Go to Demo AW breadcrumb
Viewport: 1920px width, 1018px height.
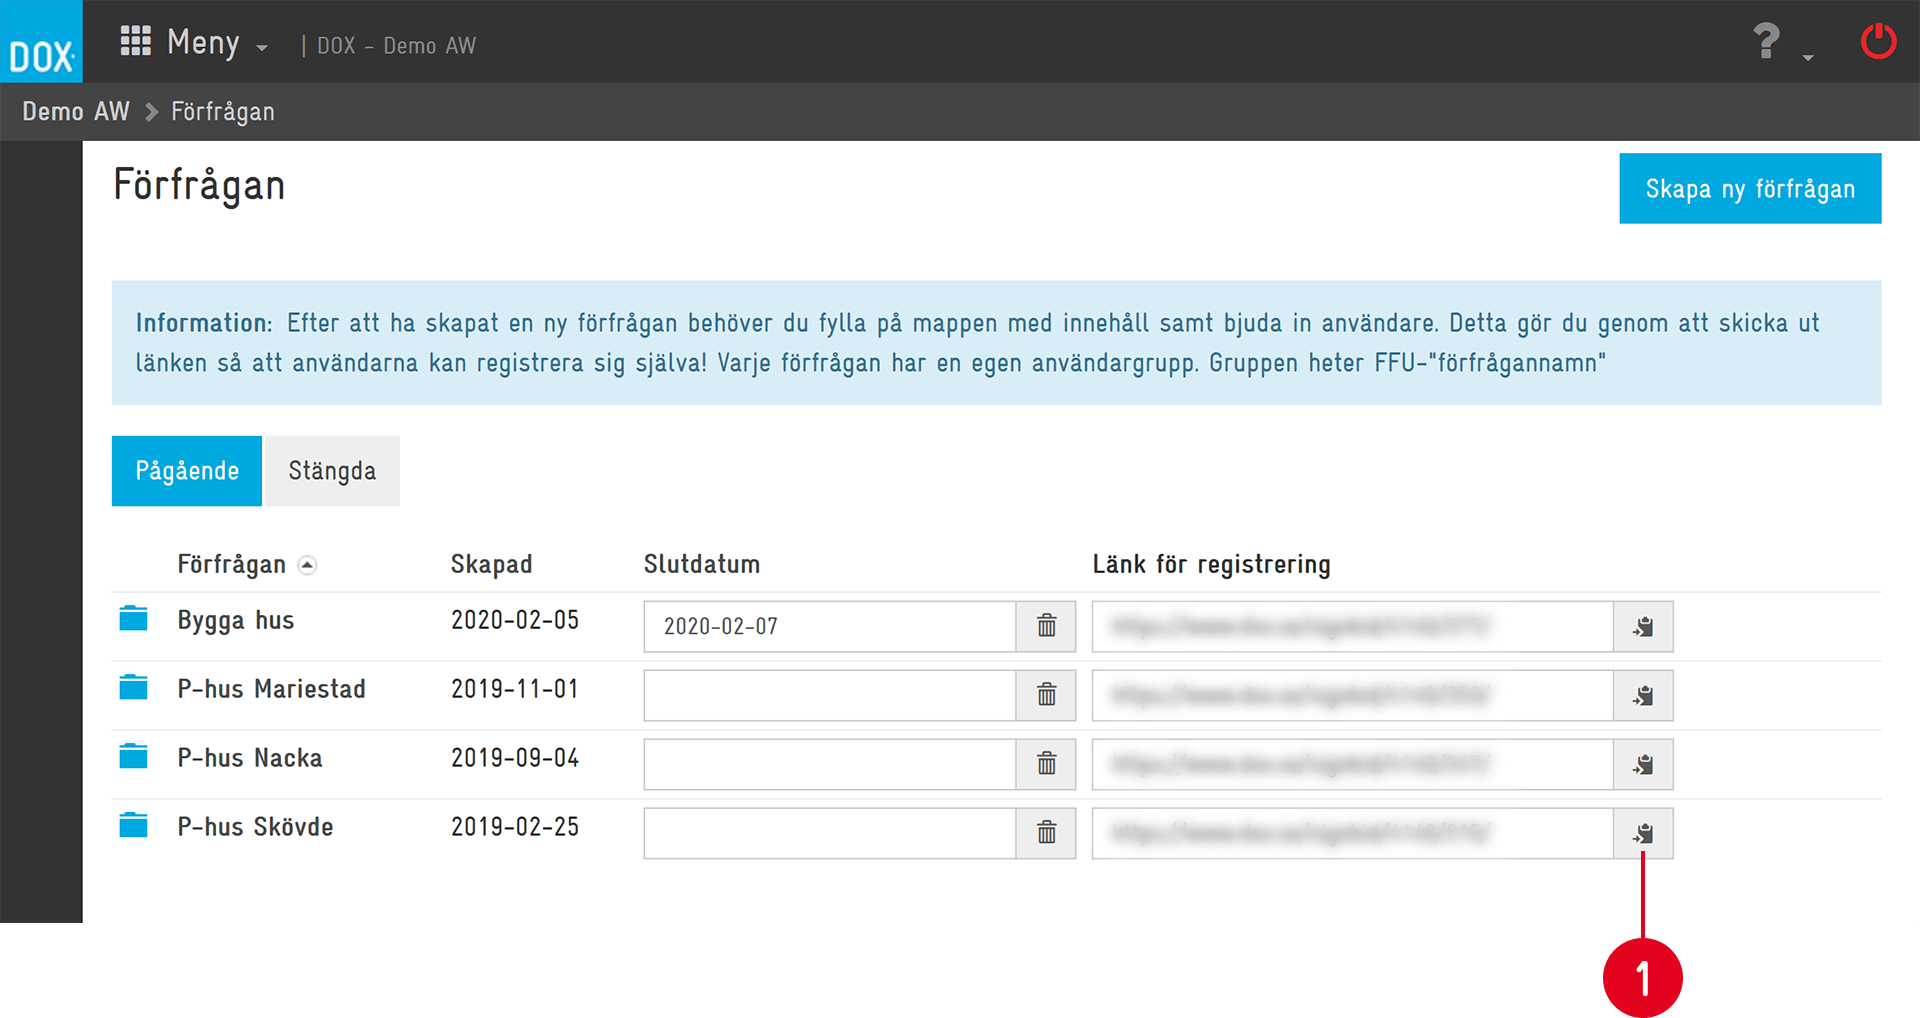76,111
